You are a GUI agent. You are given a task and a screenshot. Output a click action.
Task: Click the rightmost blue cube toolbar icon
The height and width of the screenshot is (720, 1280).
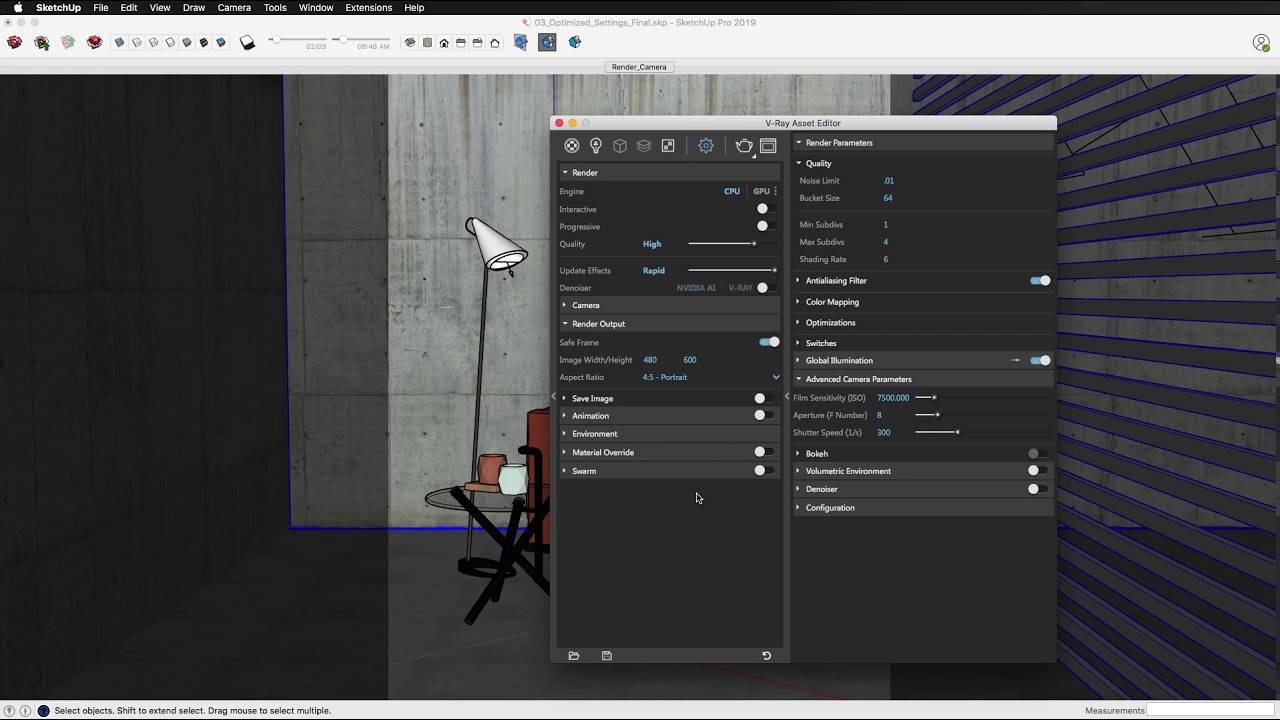575,43
